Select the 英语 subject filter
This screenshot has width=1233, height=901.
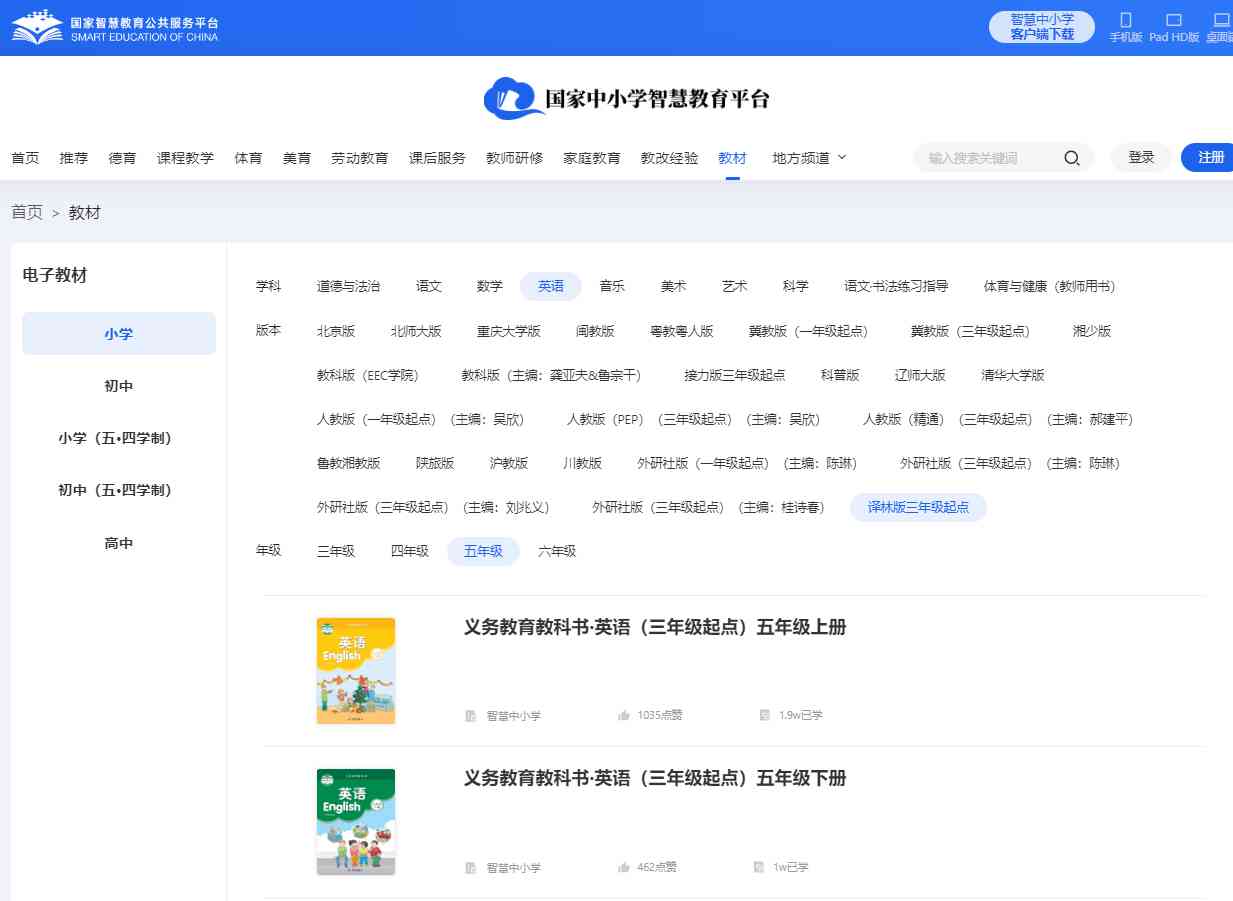coord(551,286)
